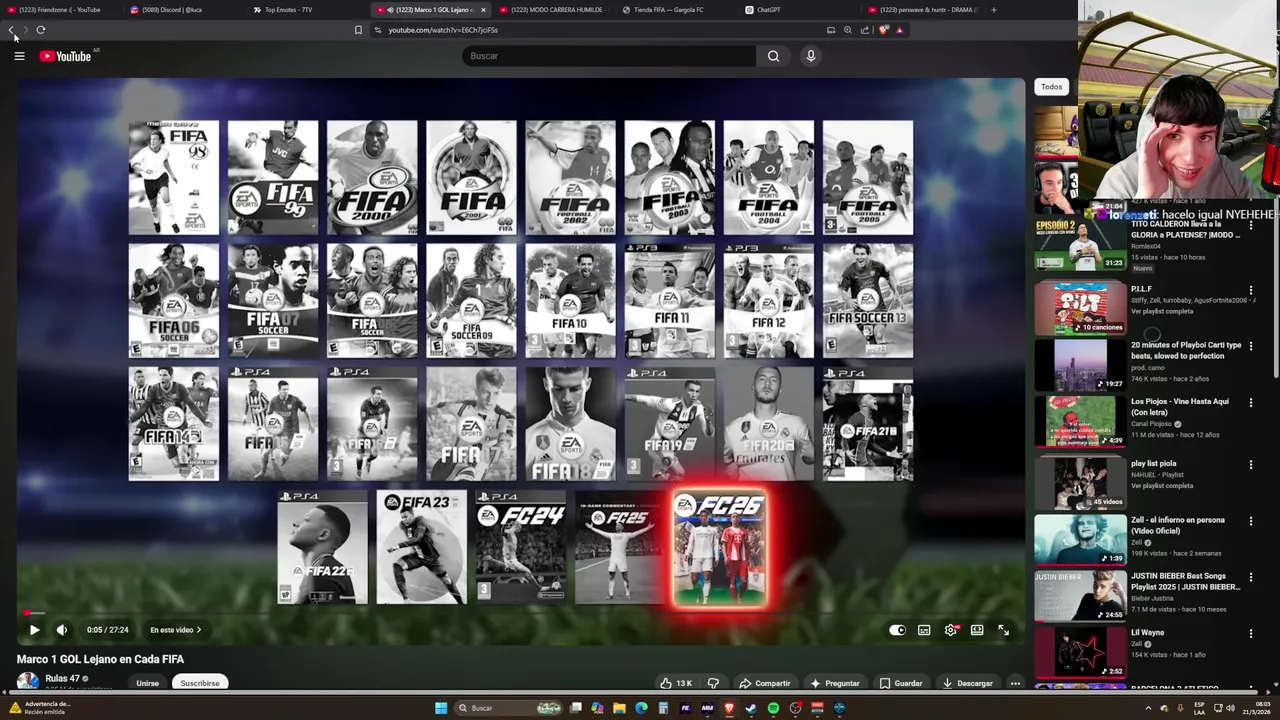Dislike the video
This screenshot has width=1280, height=720.
pyautogui.click(x=713, y=683)
